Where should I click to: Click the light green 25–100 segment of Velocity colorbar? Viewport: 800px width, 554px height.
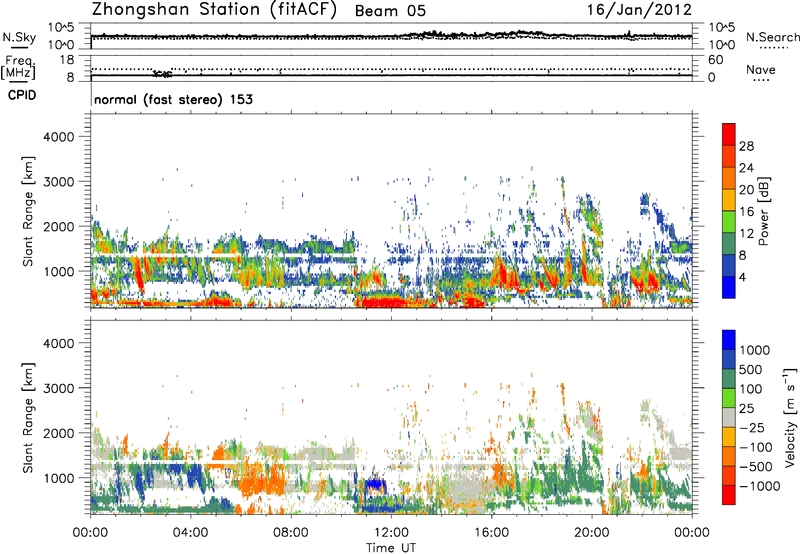[x=729, y=399]
